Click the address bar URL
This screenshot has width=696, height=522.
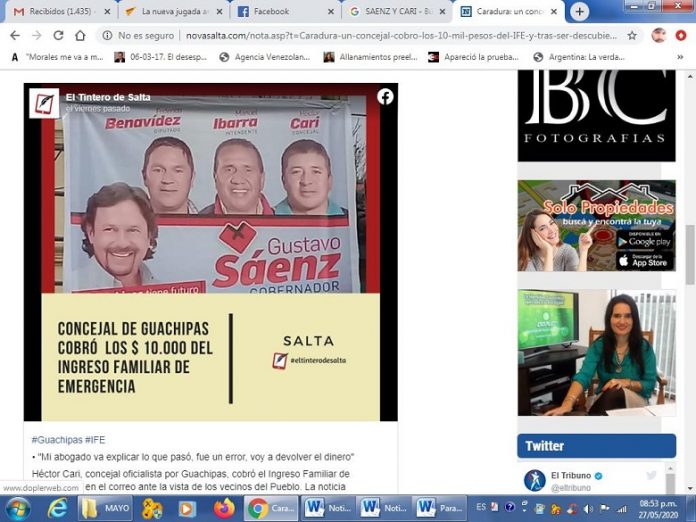[x=401, y=36]
